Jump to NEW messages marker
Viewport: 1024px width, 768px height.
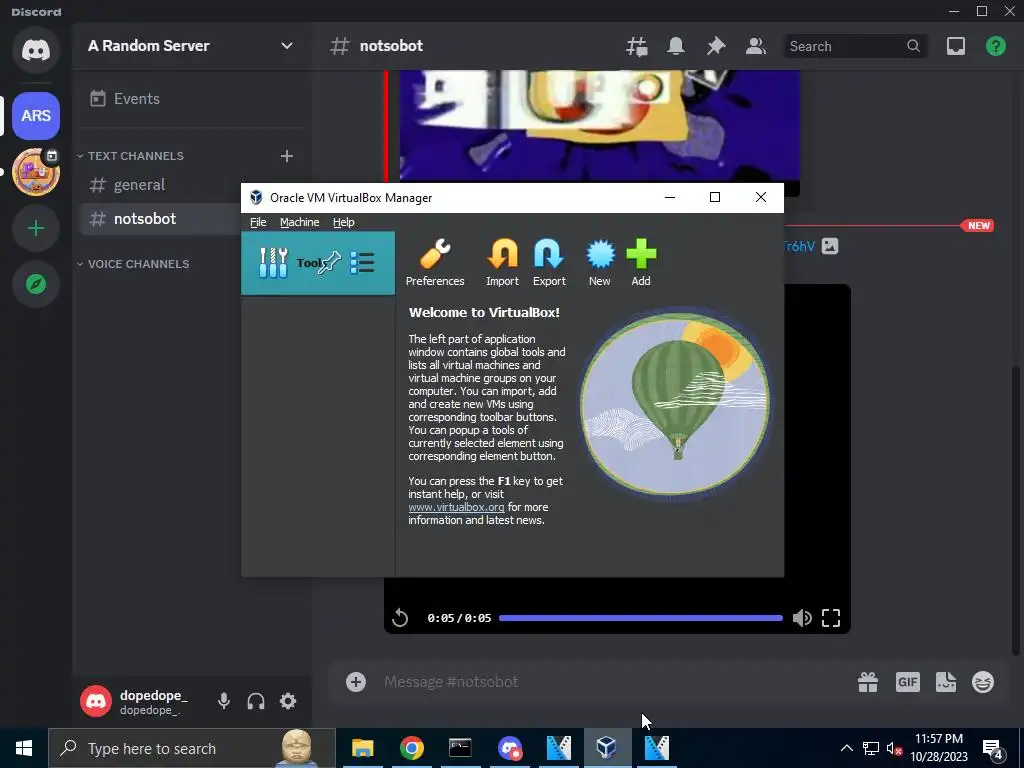coord(978,225)
